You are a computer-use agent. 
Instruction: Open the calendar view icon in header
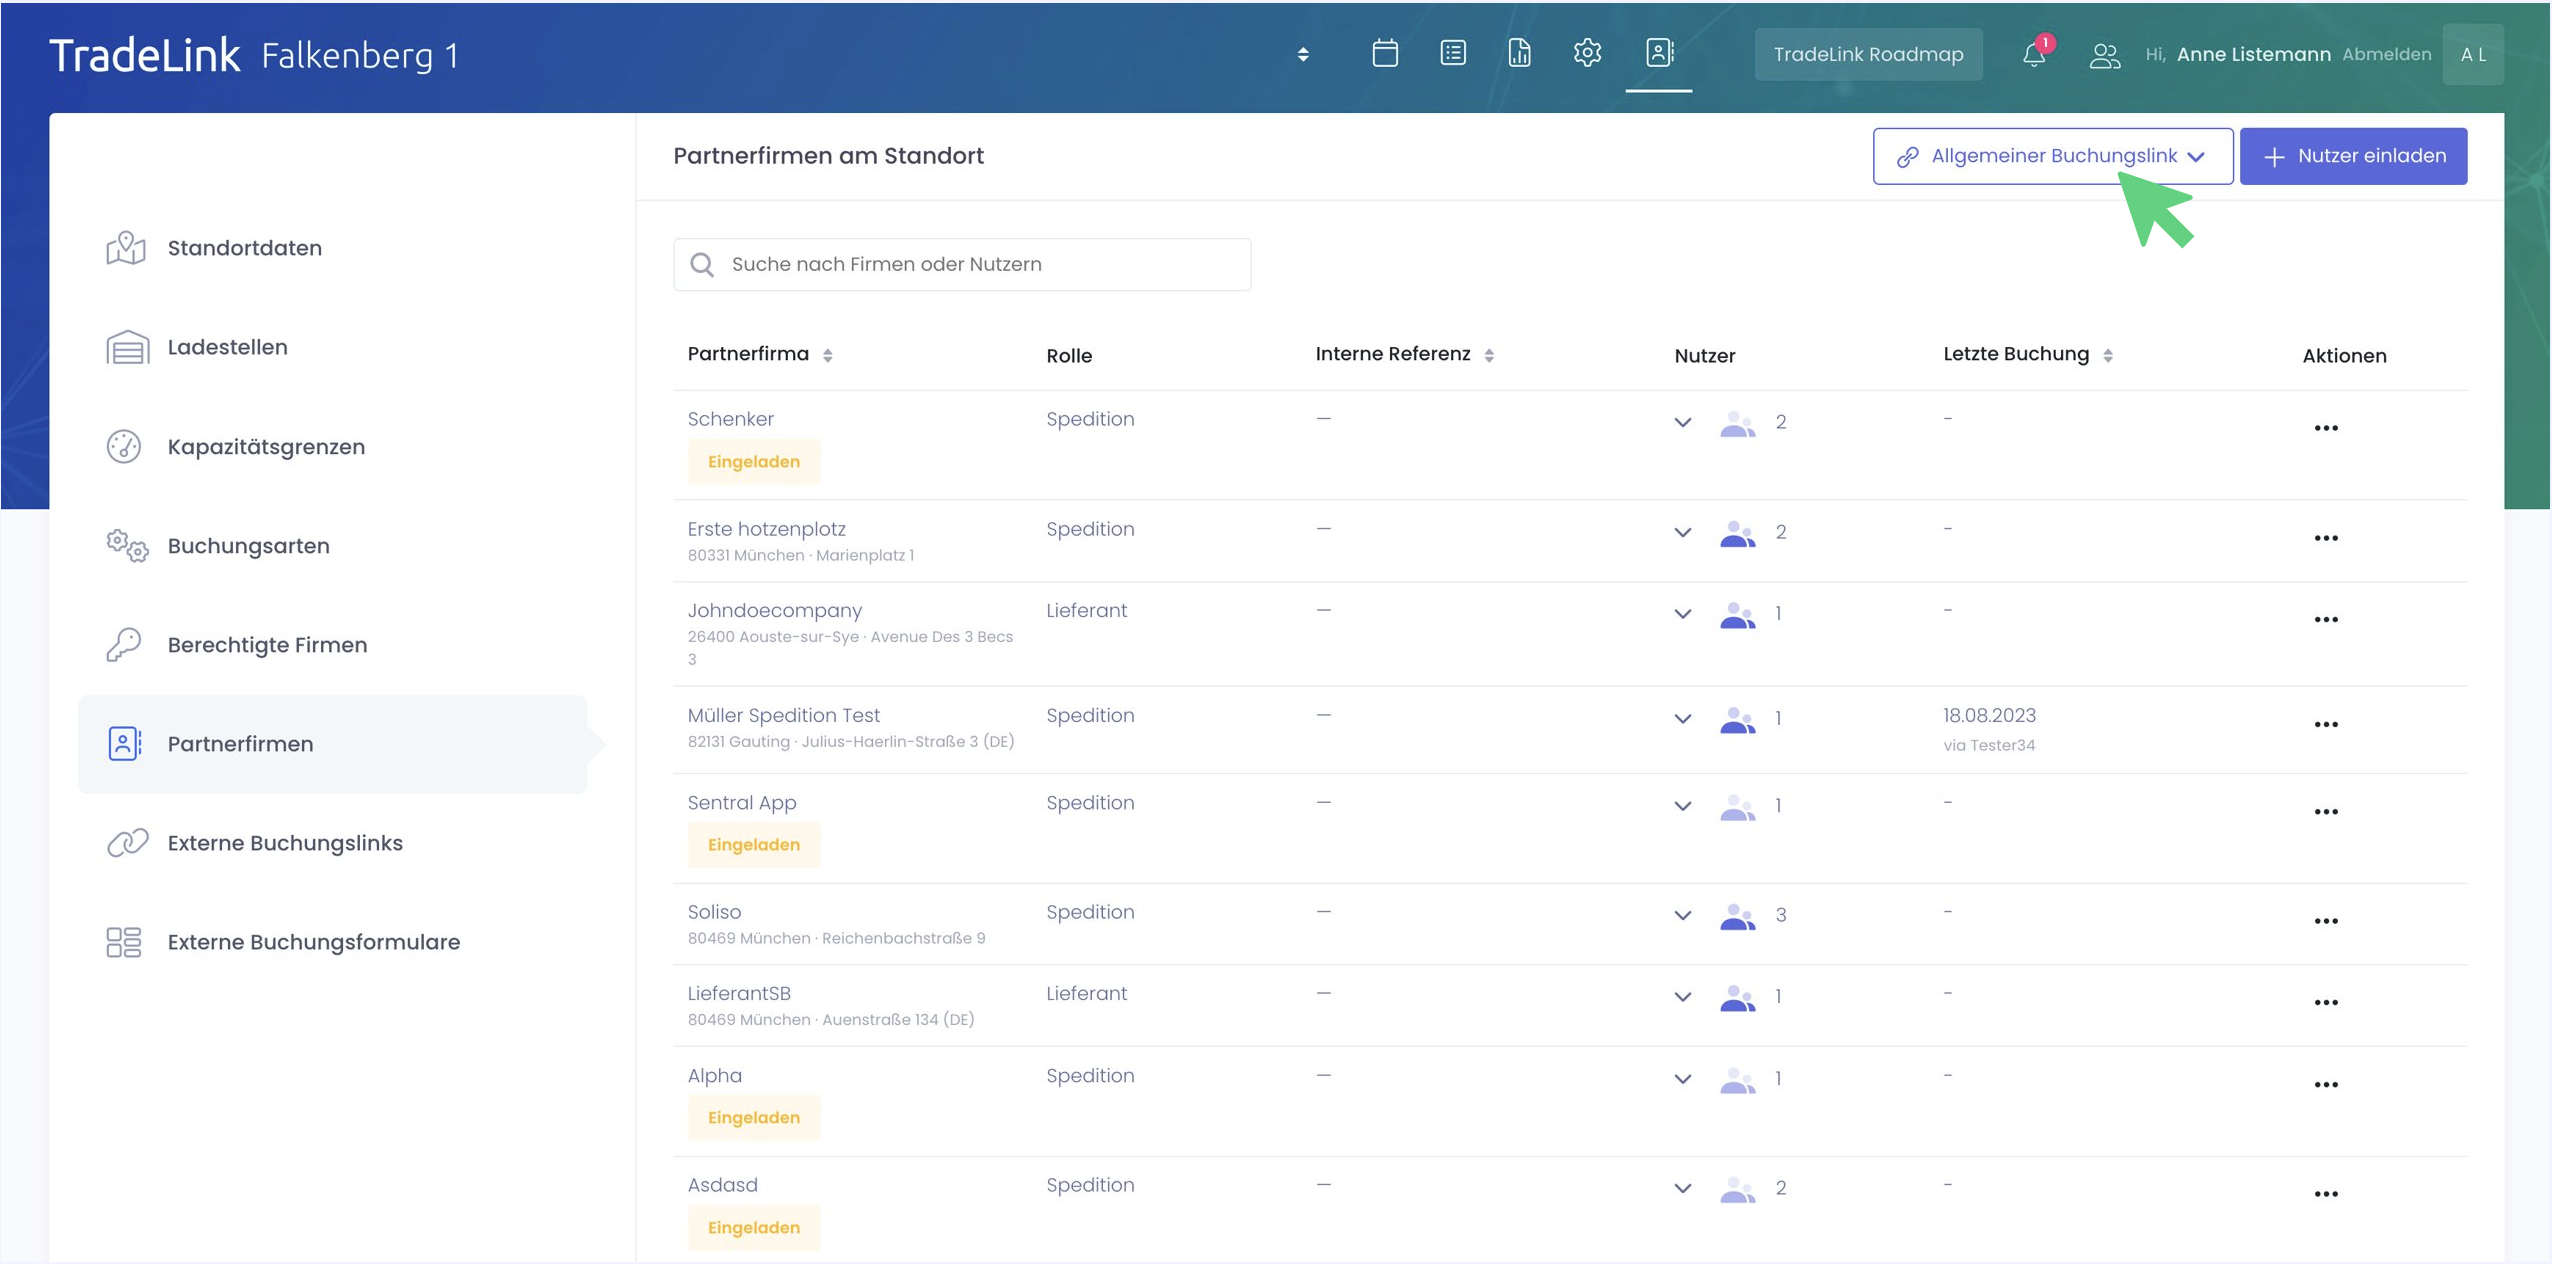(x=1384, y=53)
